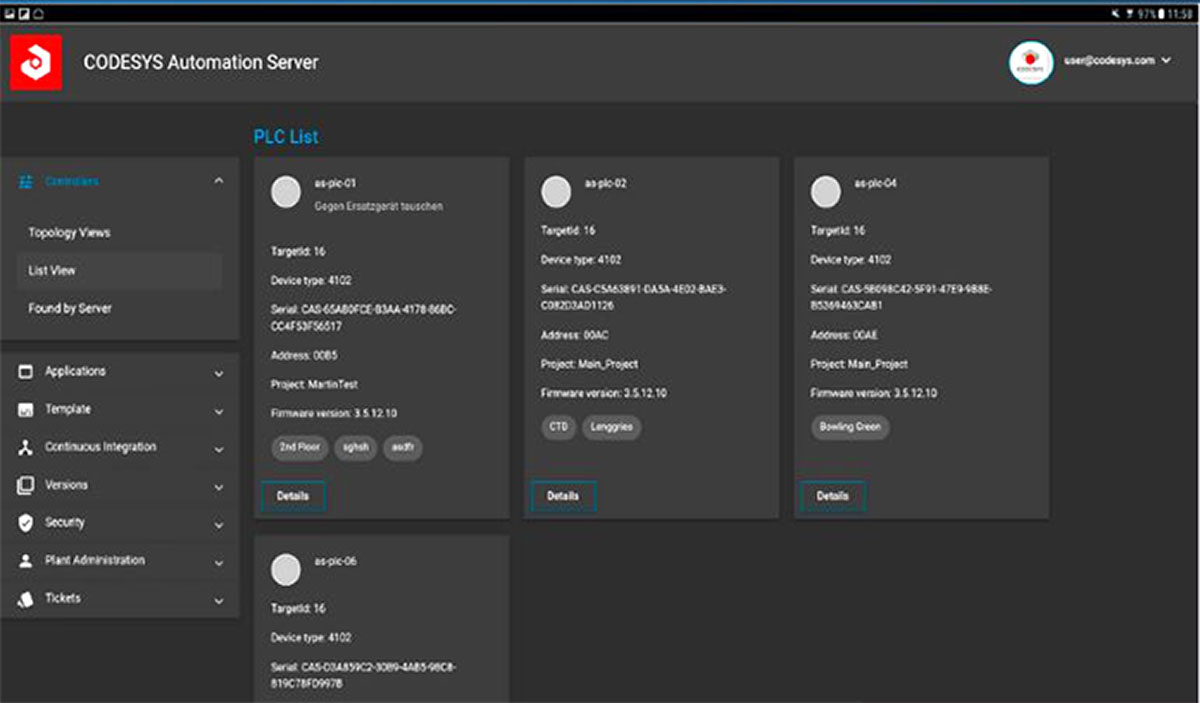The height and width of the screenshot is (703, 1200).
Task: Click the Plant Administration person icon
Action: 26,561
